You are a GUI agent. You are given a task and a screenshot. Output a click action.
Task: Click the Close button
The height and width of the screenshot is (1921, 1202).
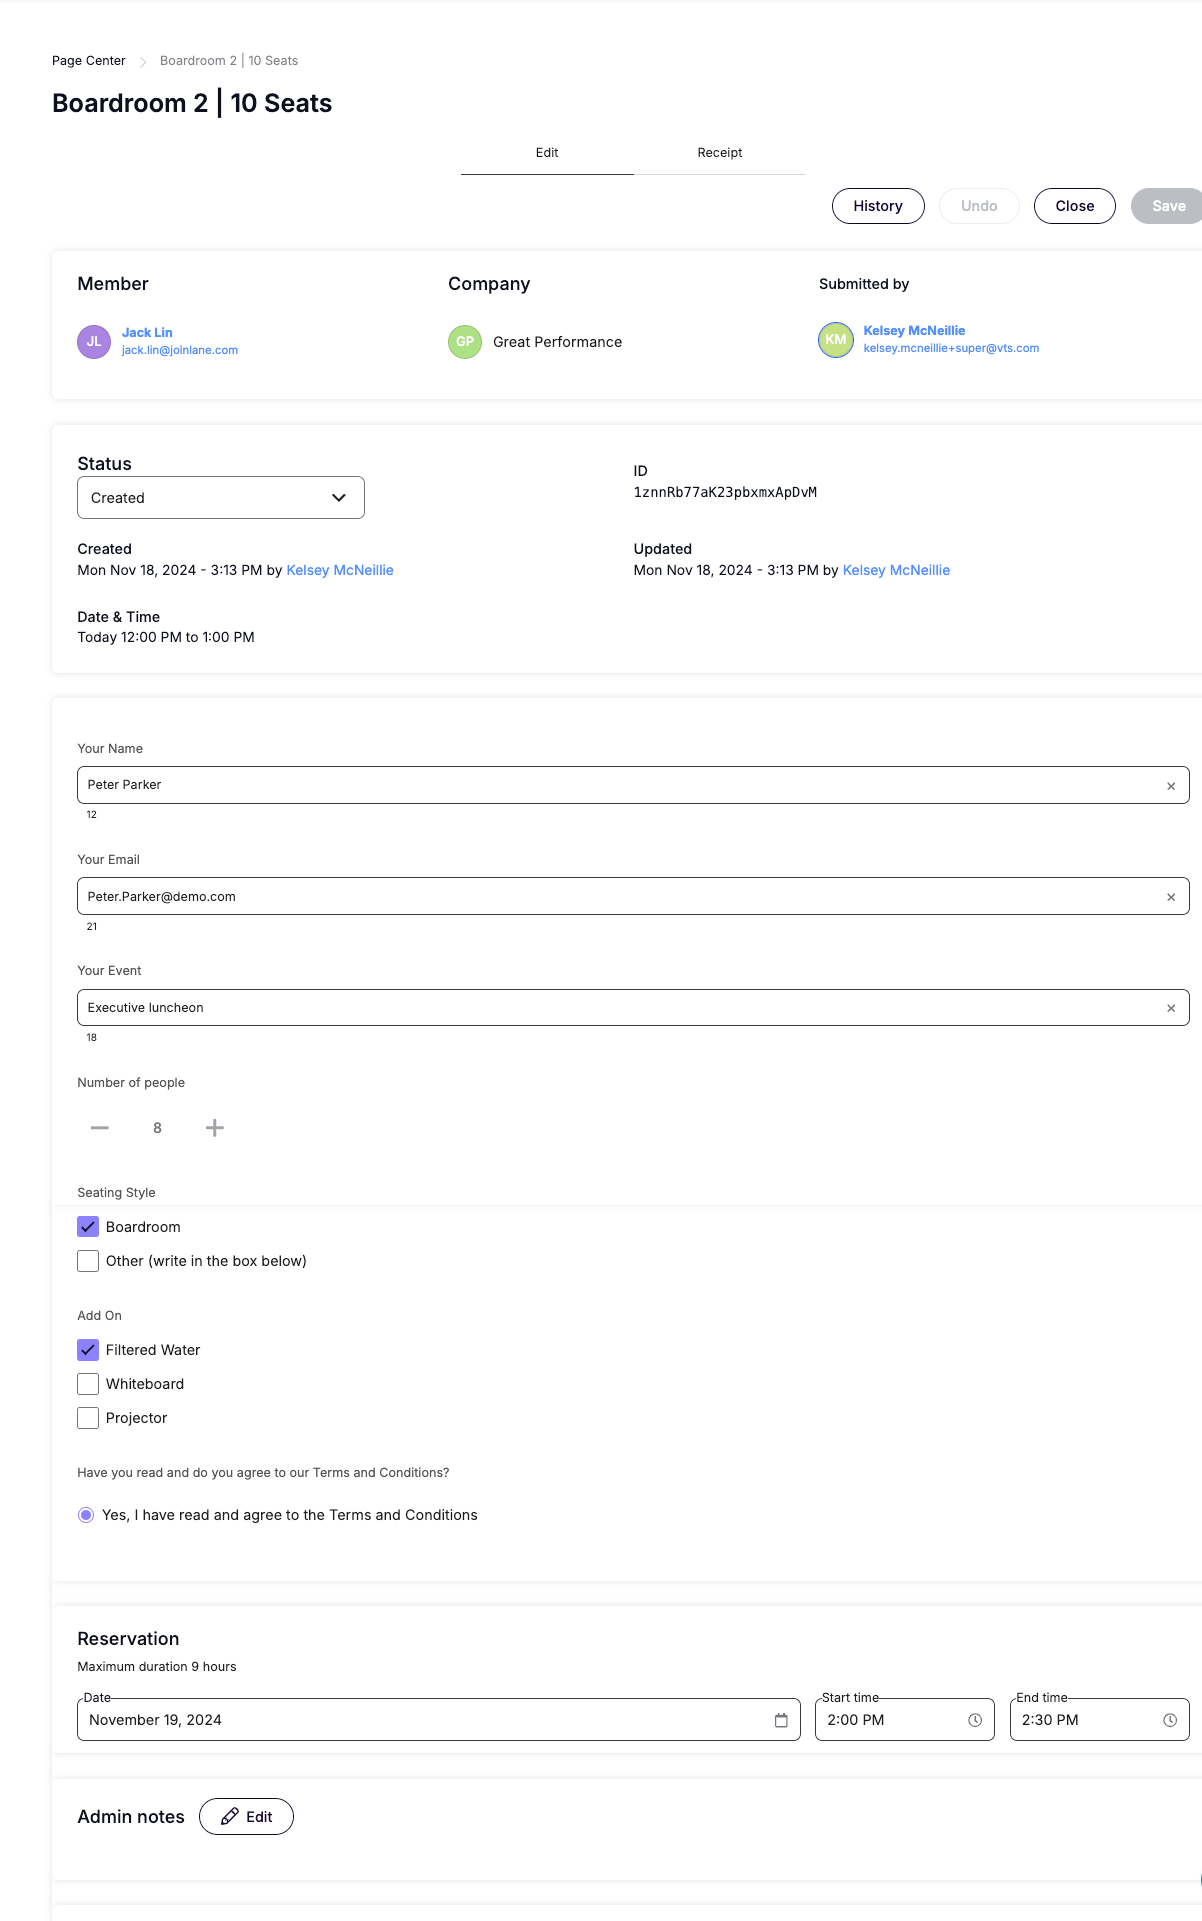1075,206
